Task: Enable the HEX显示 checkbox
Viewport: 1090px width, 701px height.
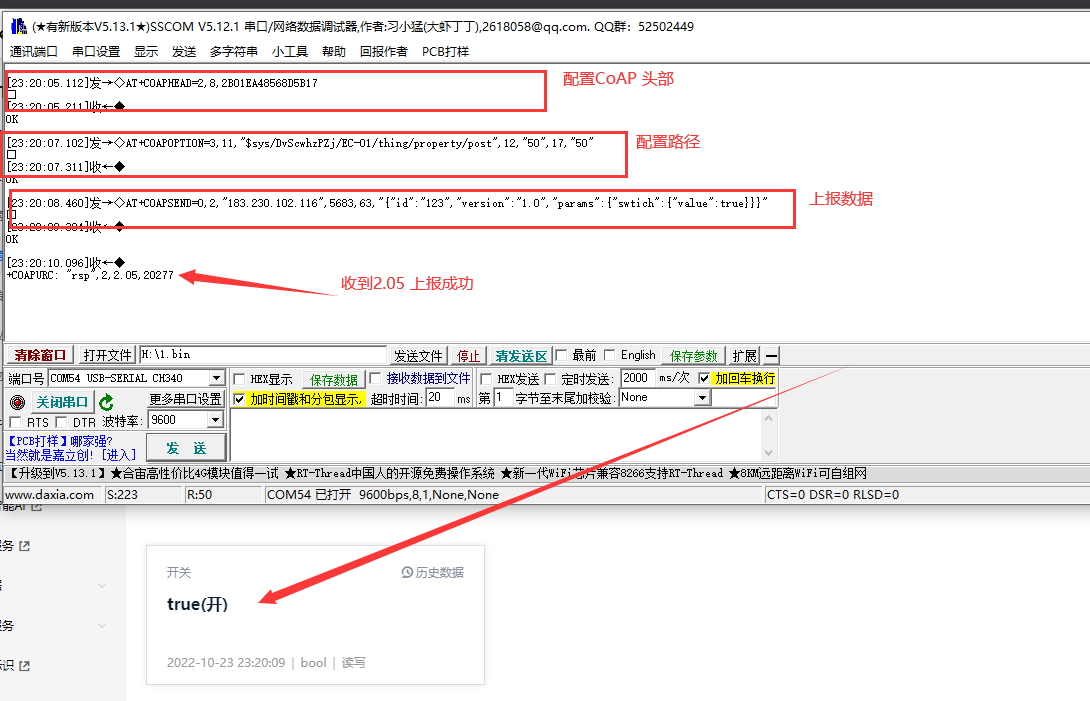Action: [239, 379]
